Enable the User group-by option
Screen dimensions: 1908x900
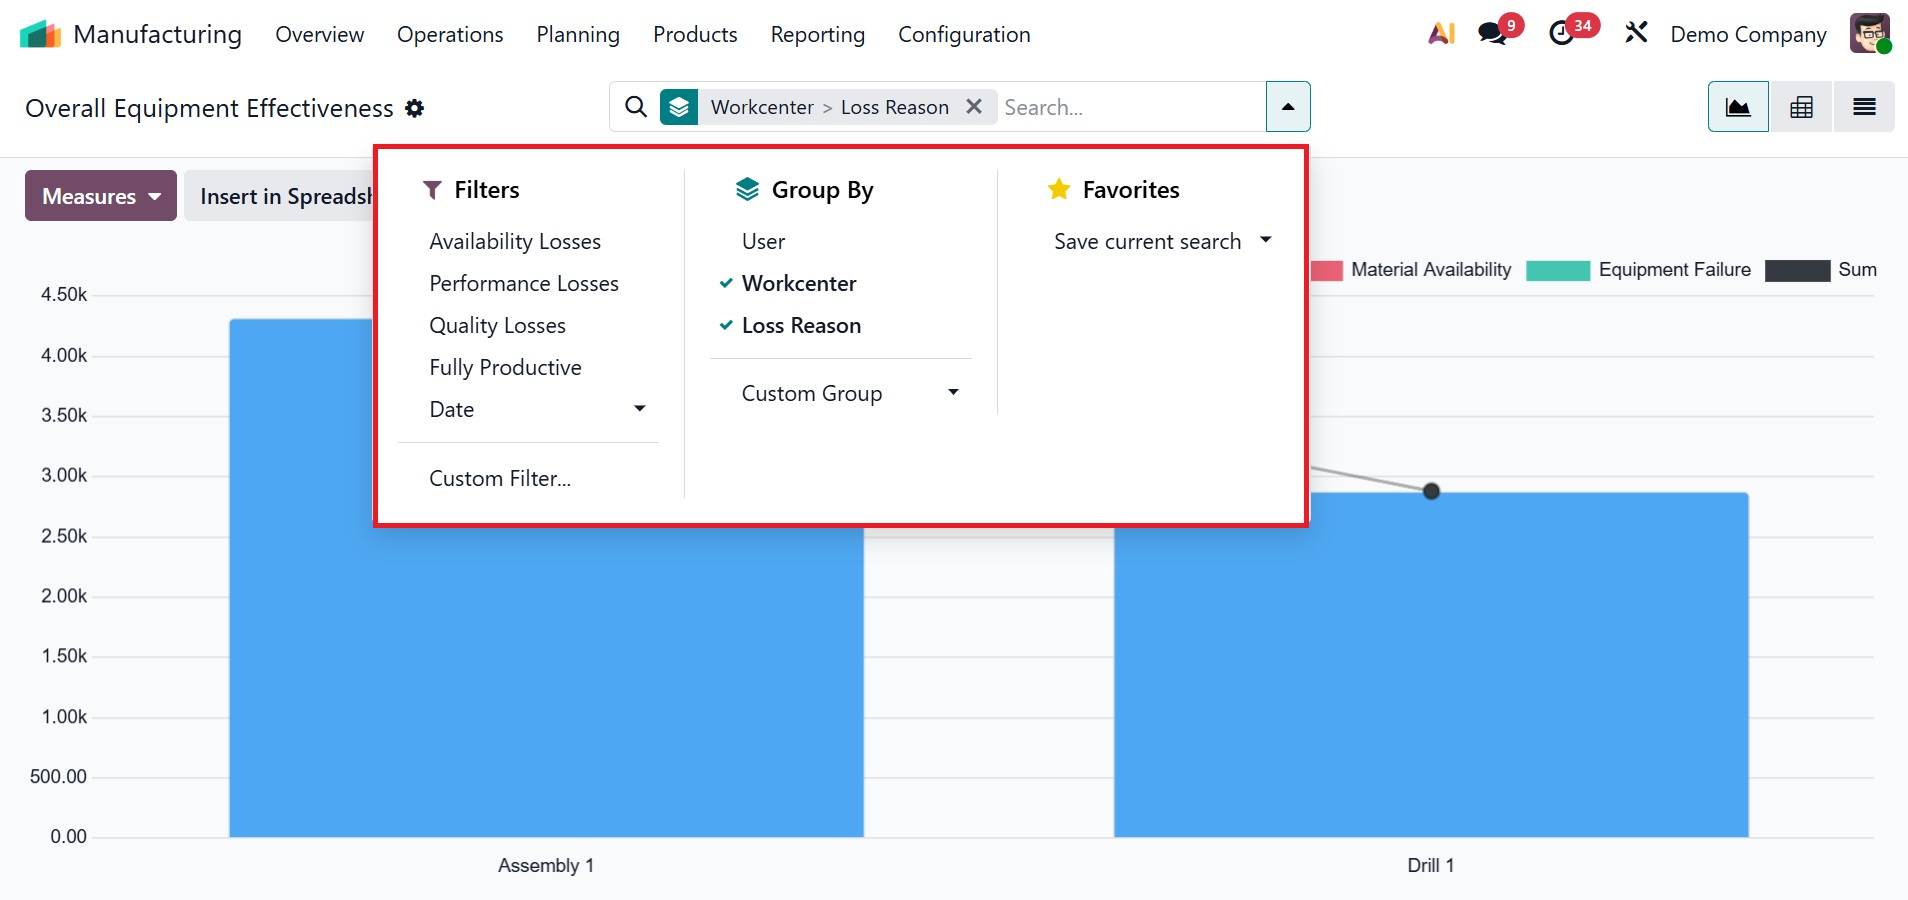click(x=763, y=242)
